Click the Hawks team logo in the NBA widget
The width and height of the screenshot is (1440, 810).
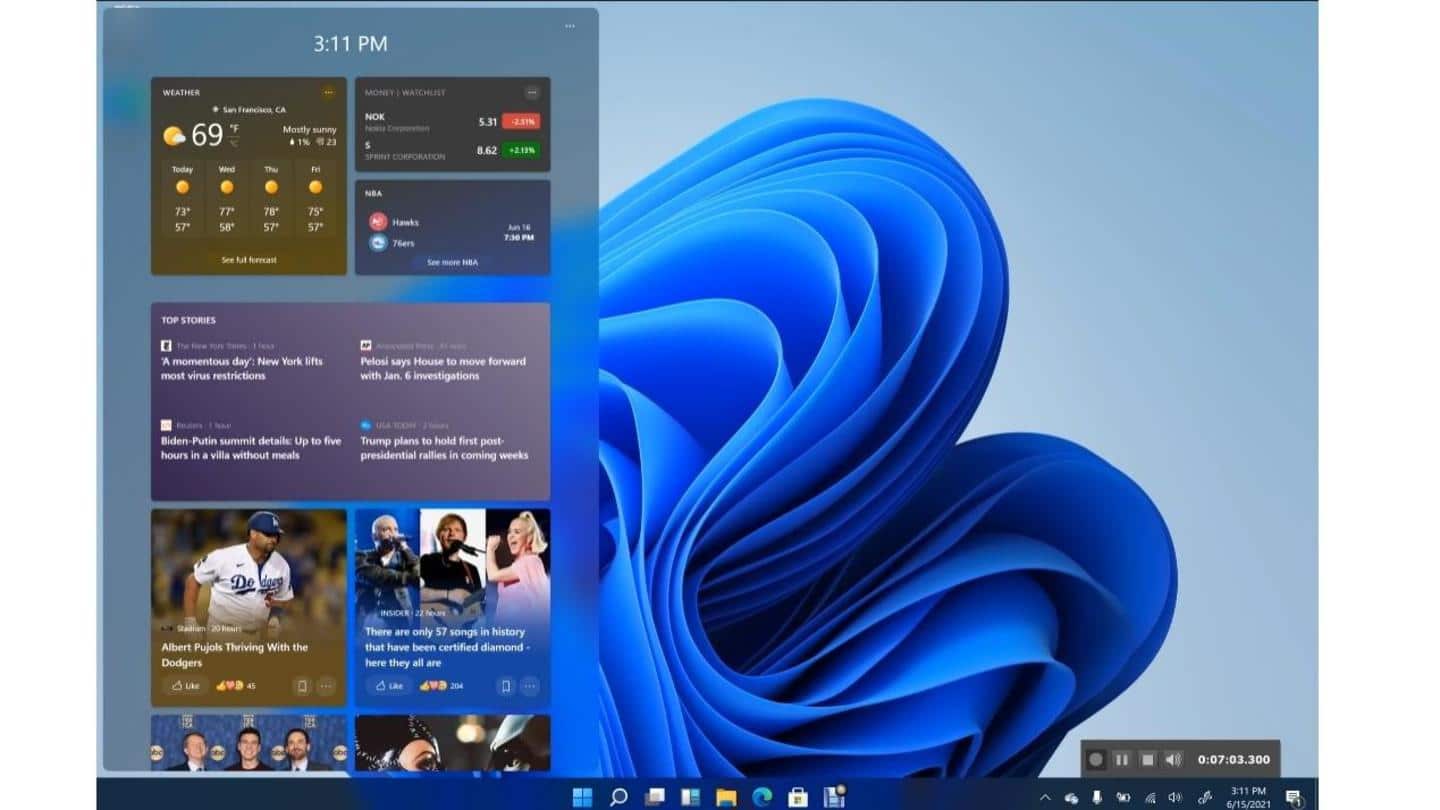[377, 221]
